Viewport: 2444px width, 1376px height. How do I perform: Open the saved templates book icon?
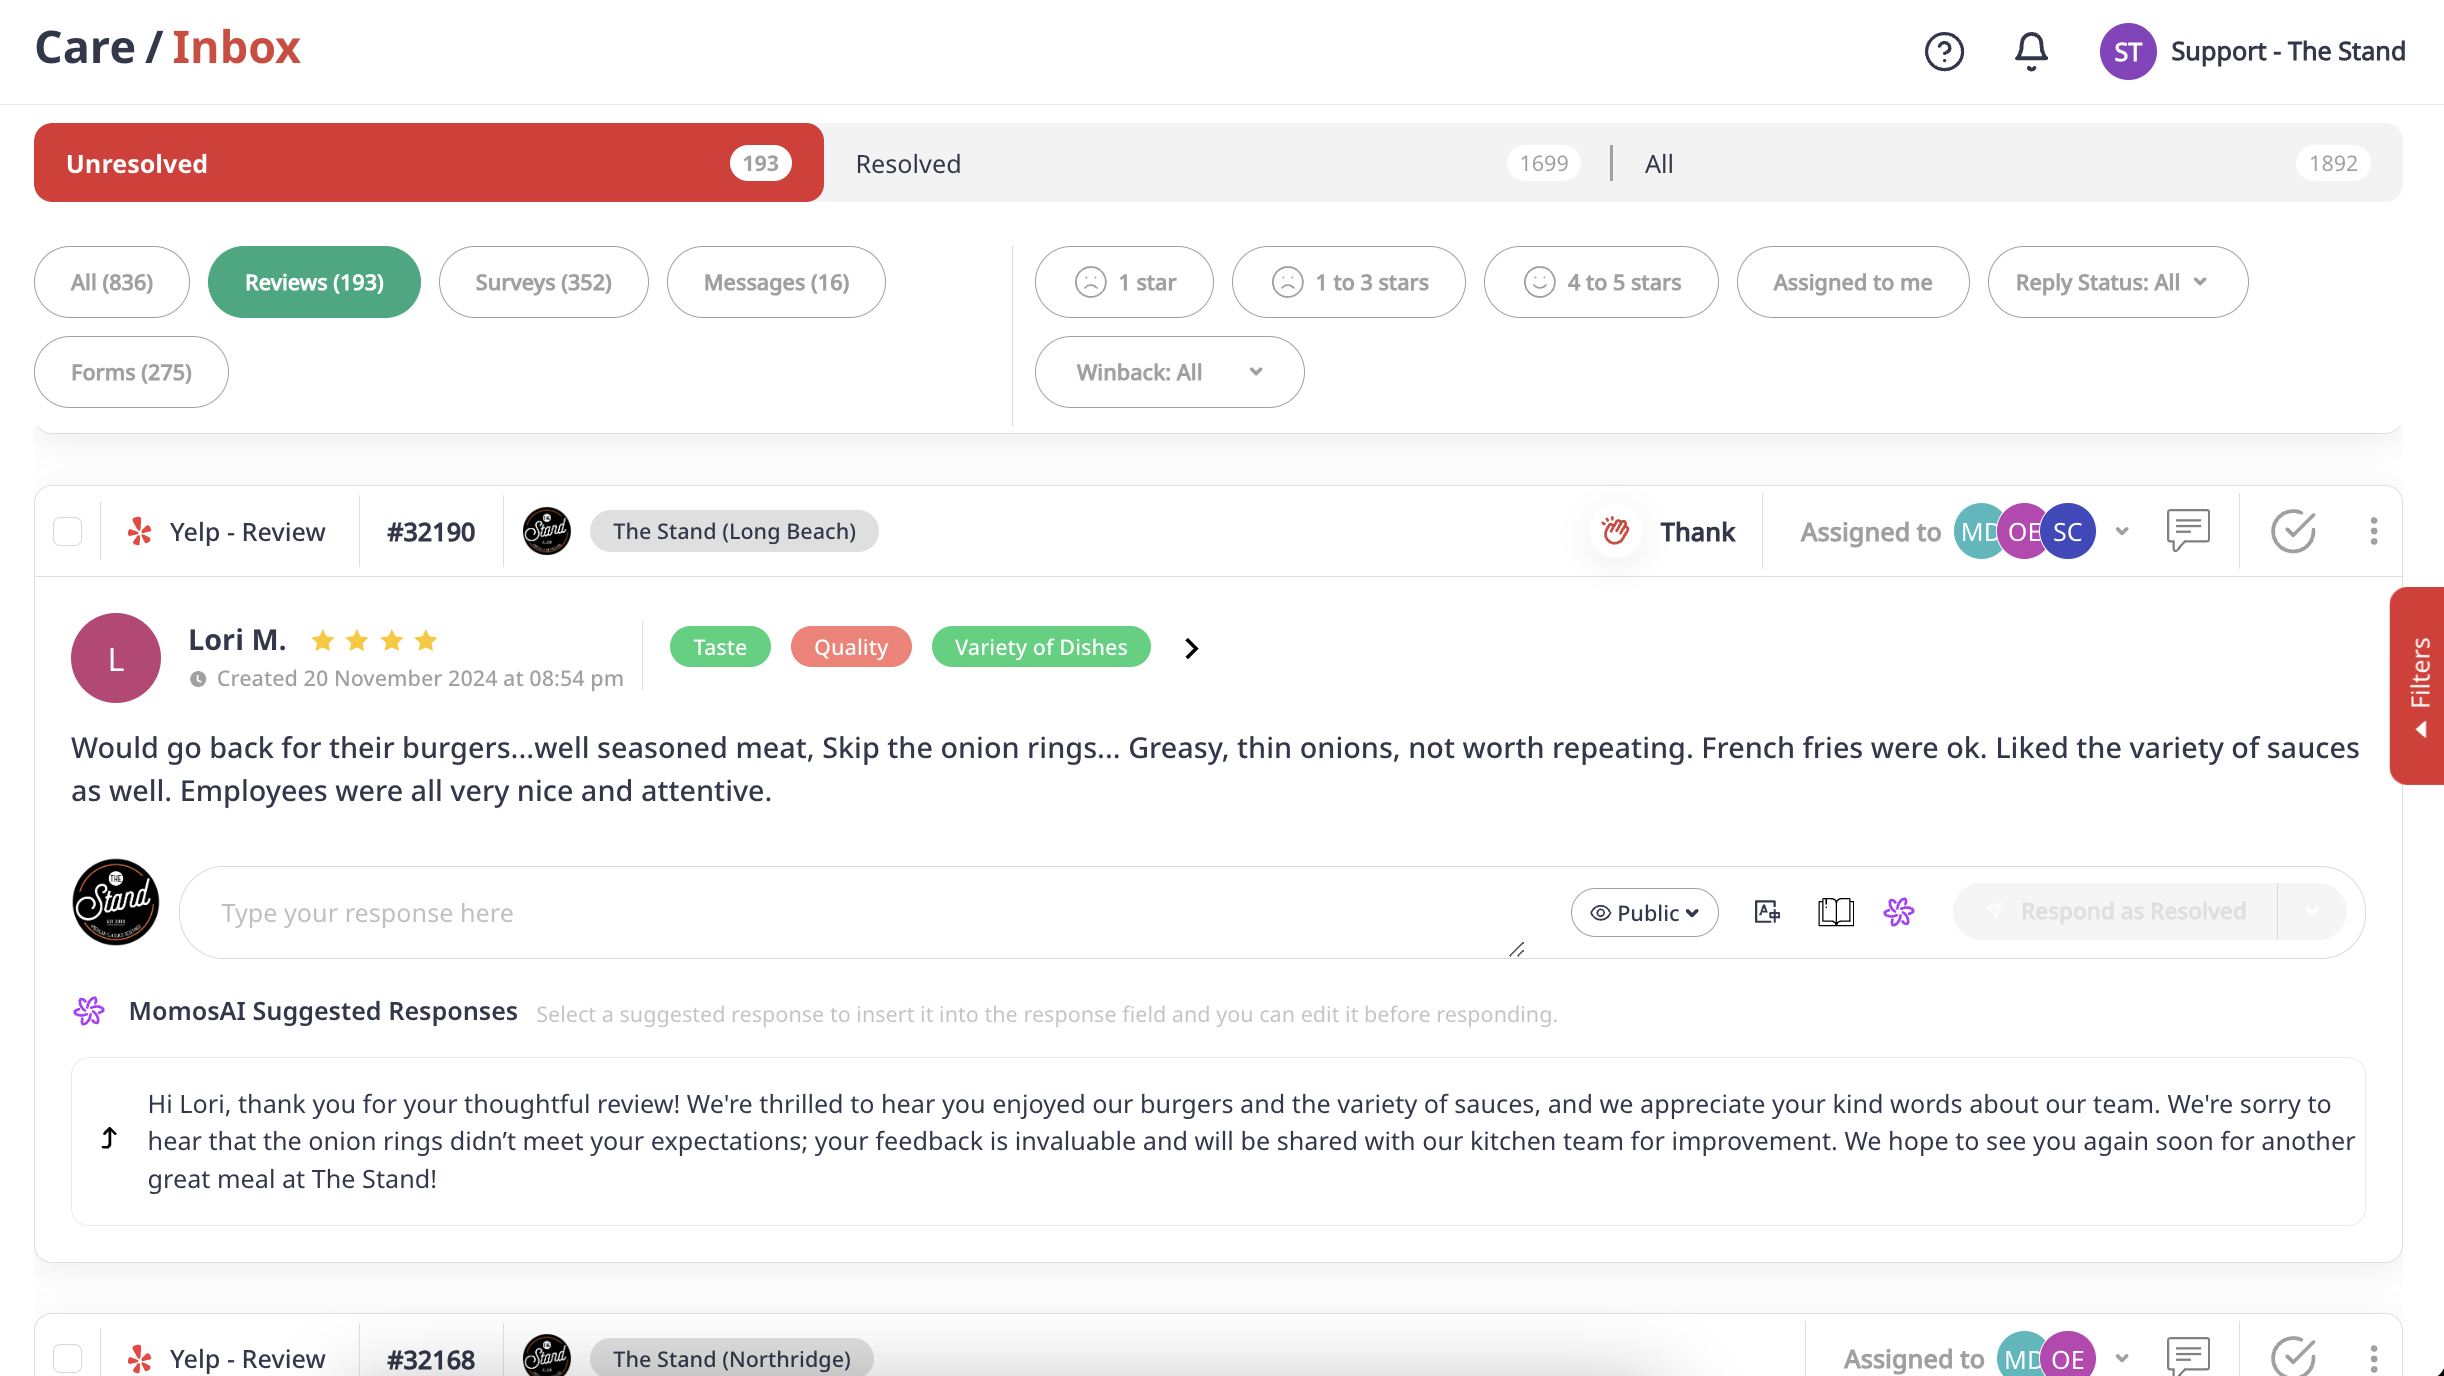pos(1835,912)
